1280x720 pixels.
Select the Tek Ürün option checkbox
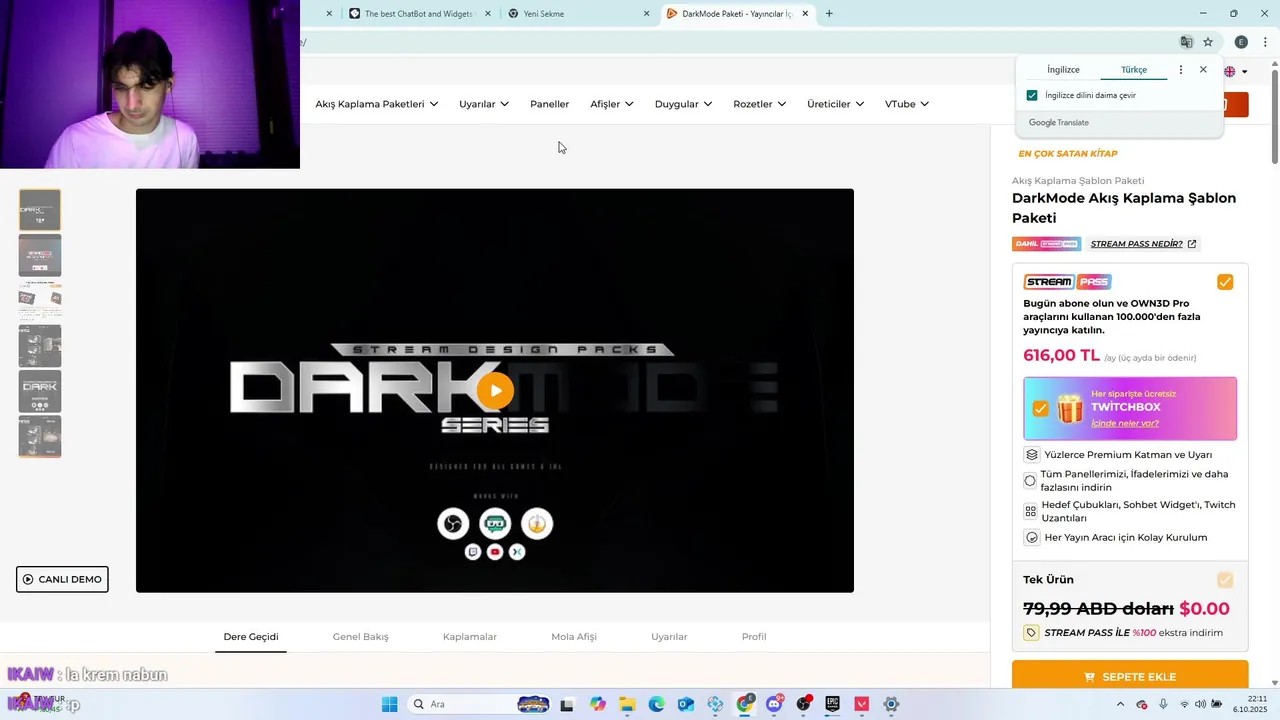pos(1225,580)
